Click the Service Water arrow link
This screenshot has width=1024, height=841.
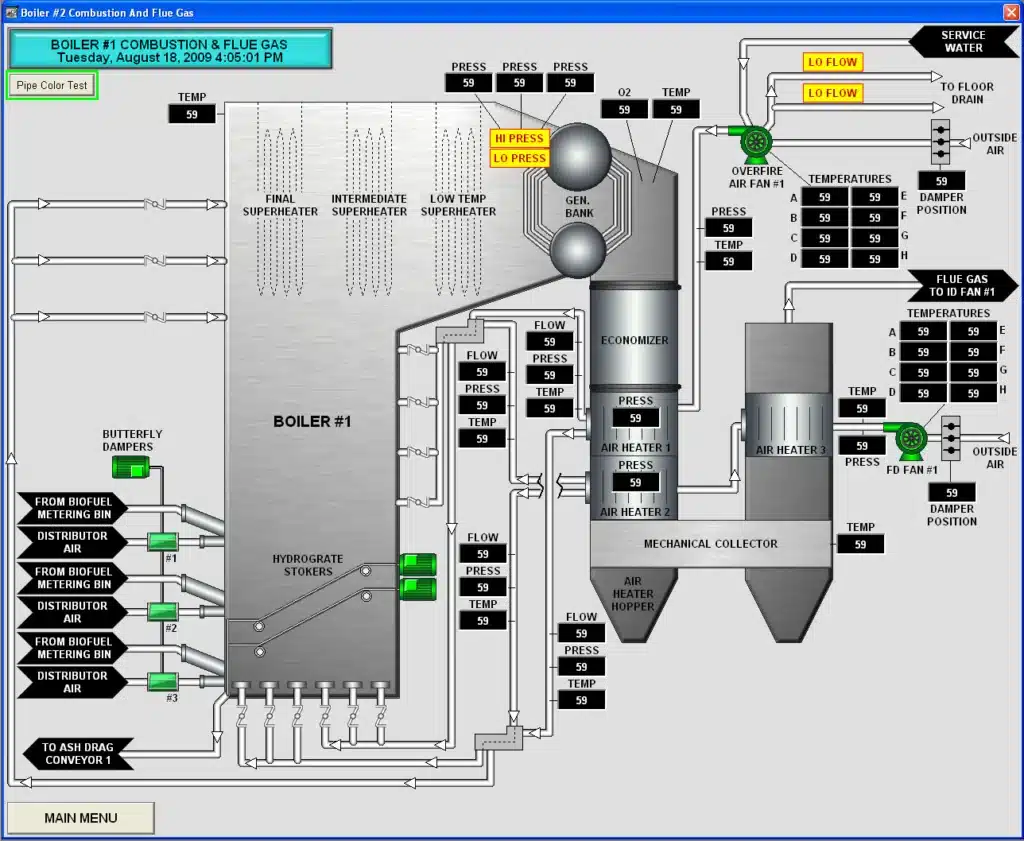[x=964, y=42]
